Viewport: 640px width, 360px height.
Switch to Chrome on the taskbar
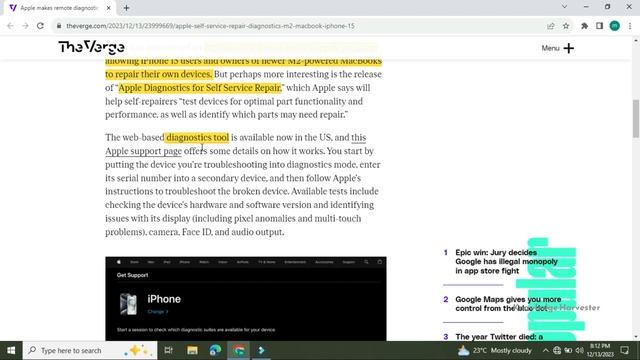(239, 350)
